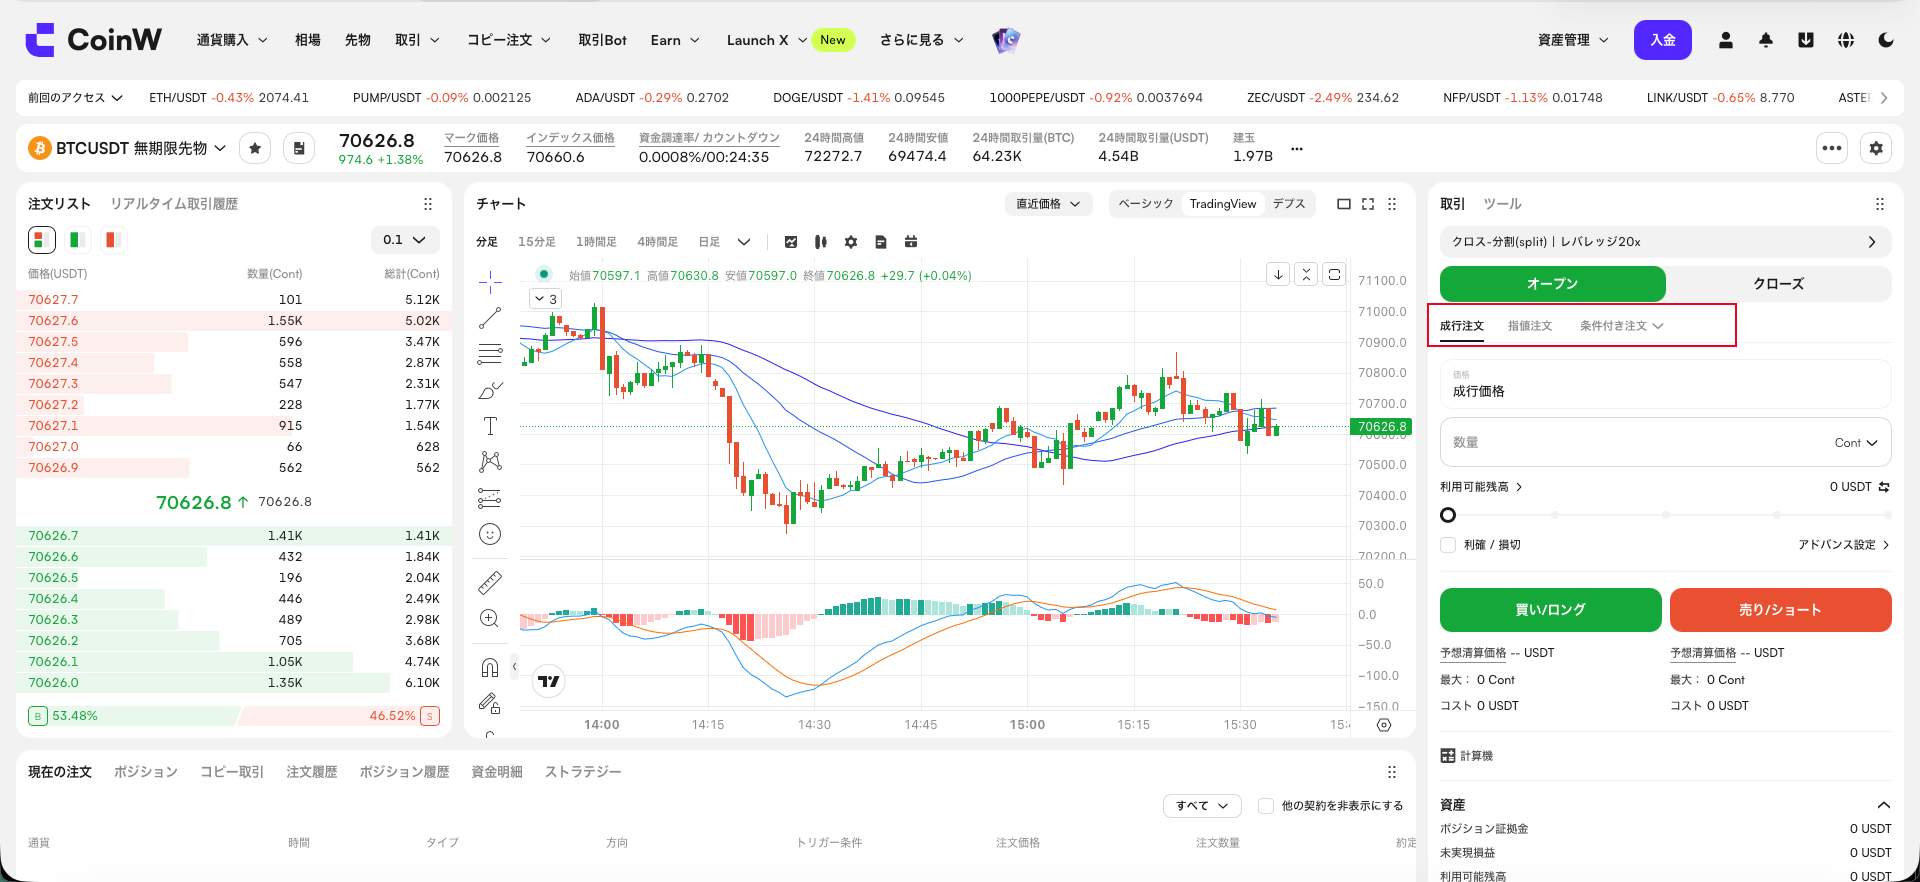Viewport: 1920px width, 882px height.
Task: Open language globe icon in header
Action: click(x=1846, y=40)
